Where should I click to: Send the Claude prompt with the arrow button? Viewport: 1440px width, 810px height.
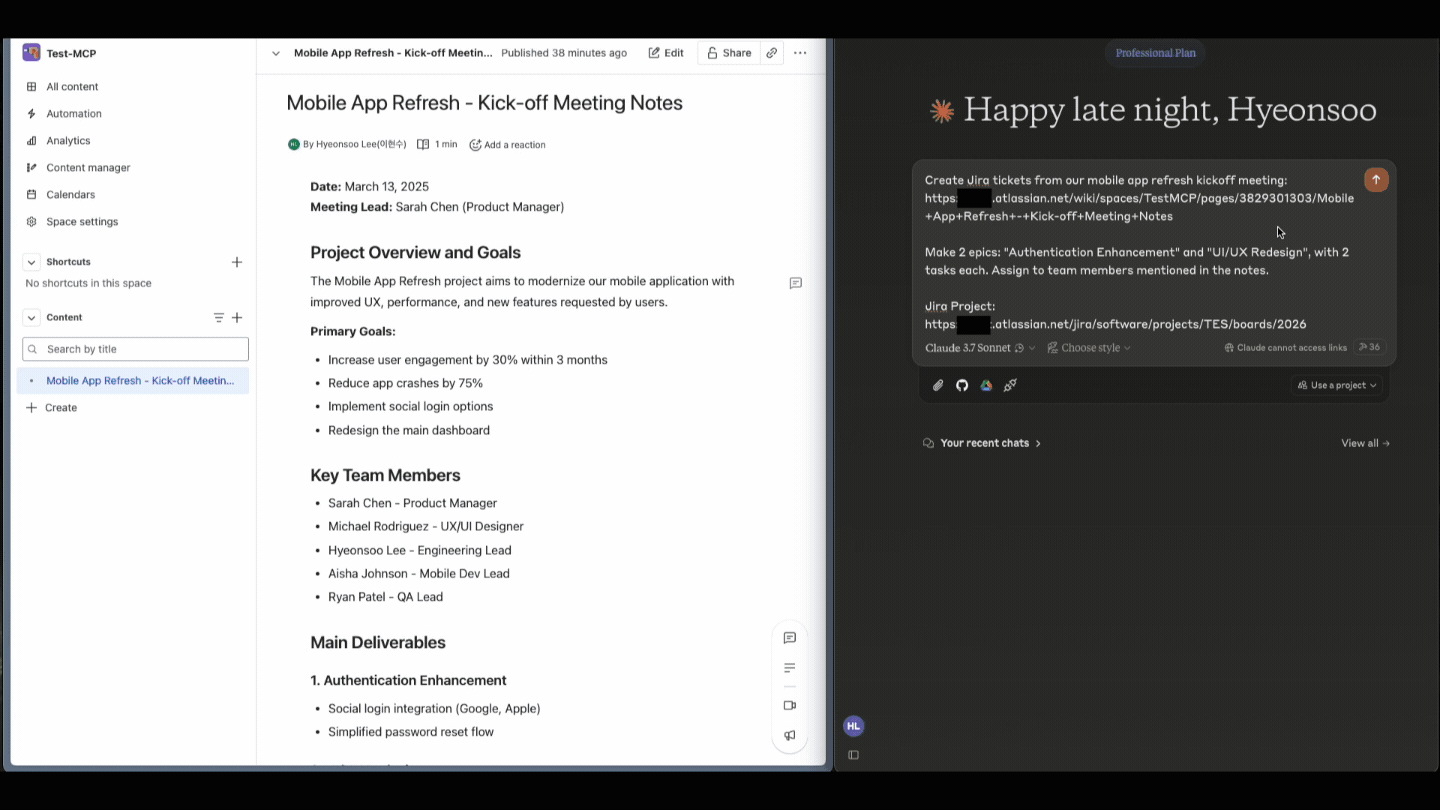(x=1376, y=180)
